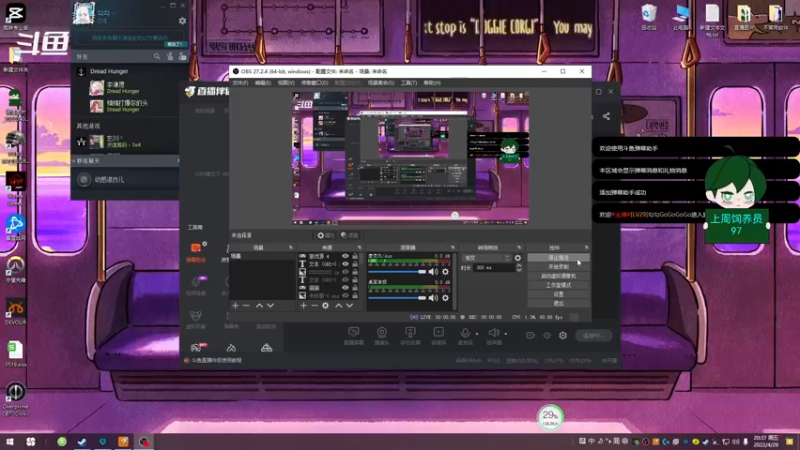Collapse group chats section in Steam friends
The image size is (800, 450).
click(x=73, y=161)
